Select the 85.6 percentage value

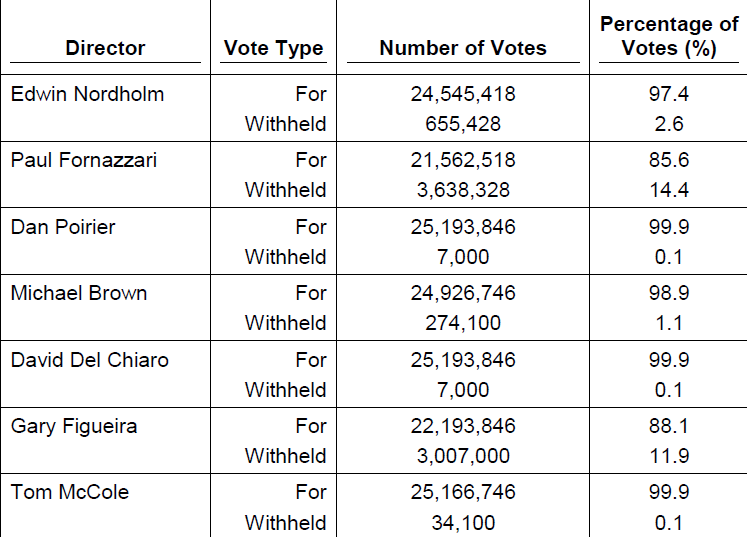[x=669, y=160]
